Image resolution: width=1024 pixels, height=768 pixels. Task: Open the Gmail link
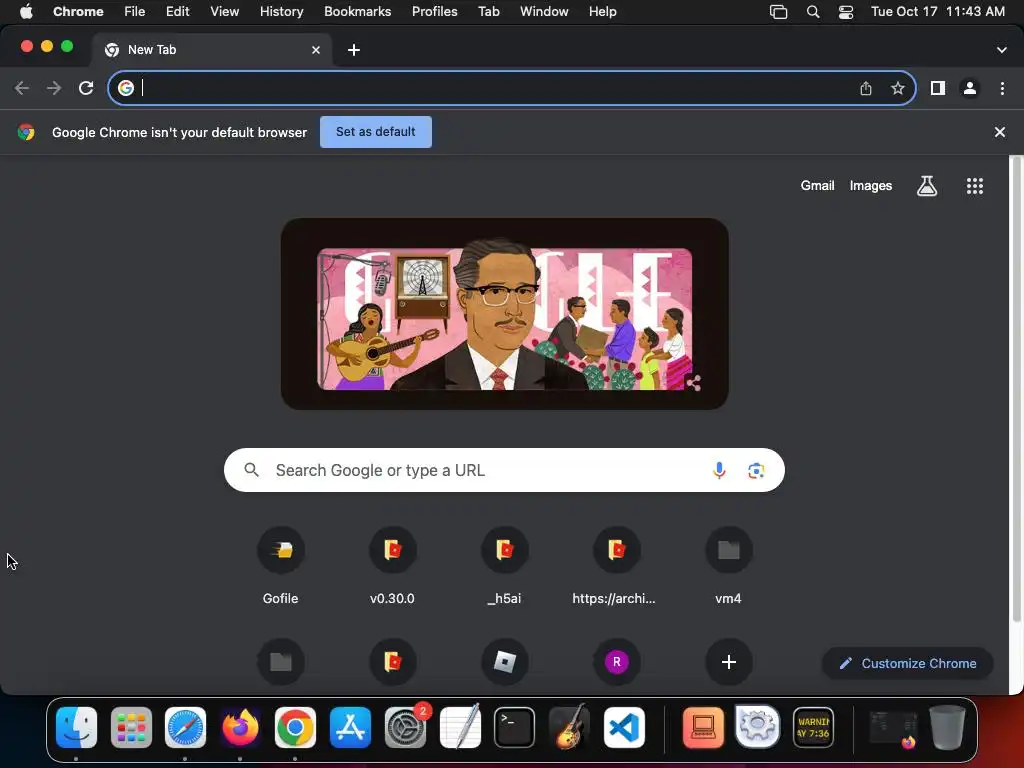click(x=818, y=185)
